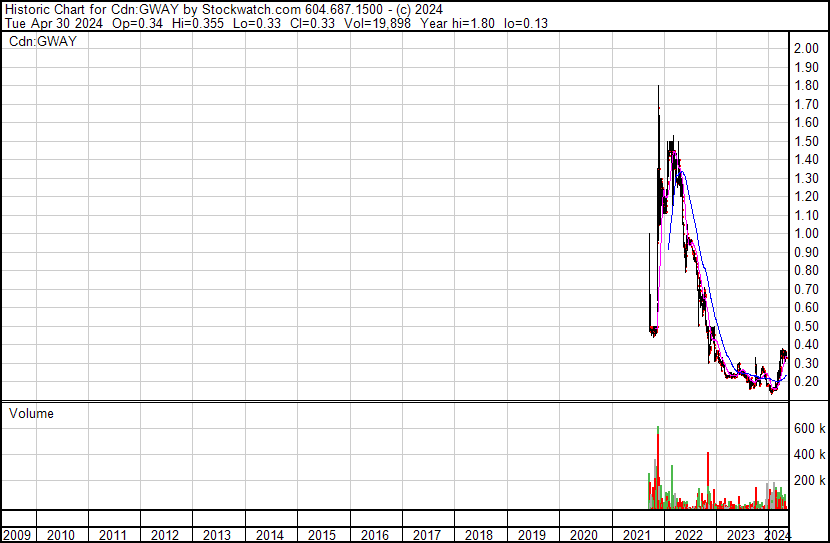Click the 400 k volume axis label
This screenshot has height=543, width=830.
[809, 454]
